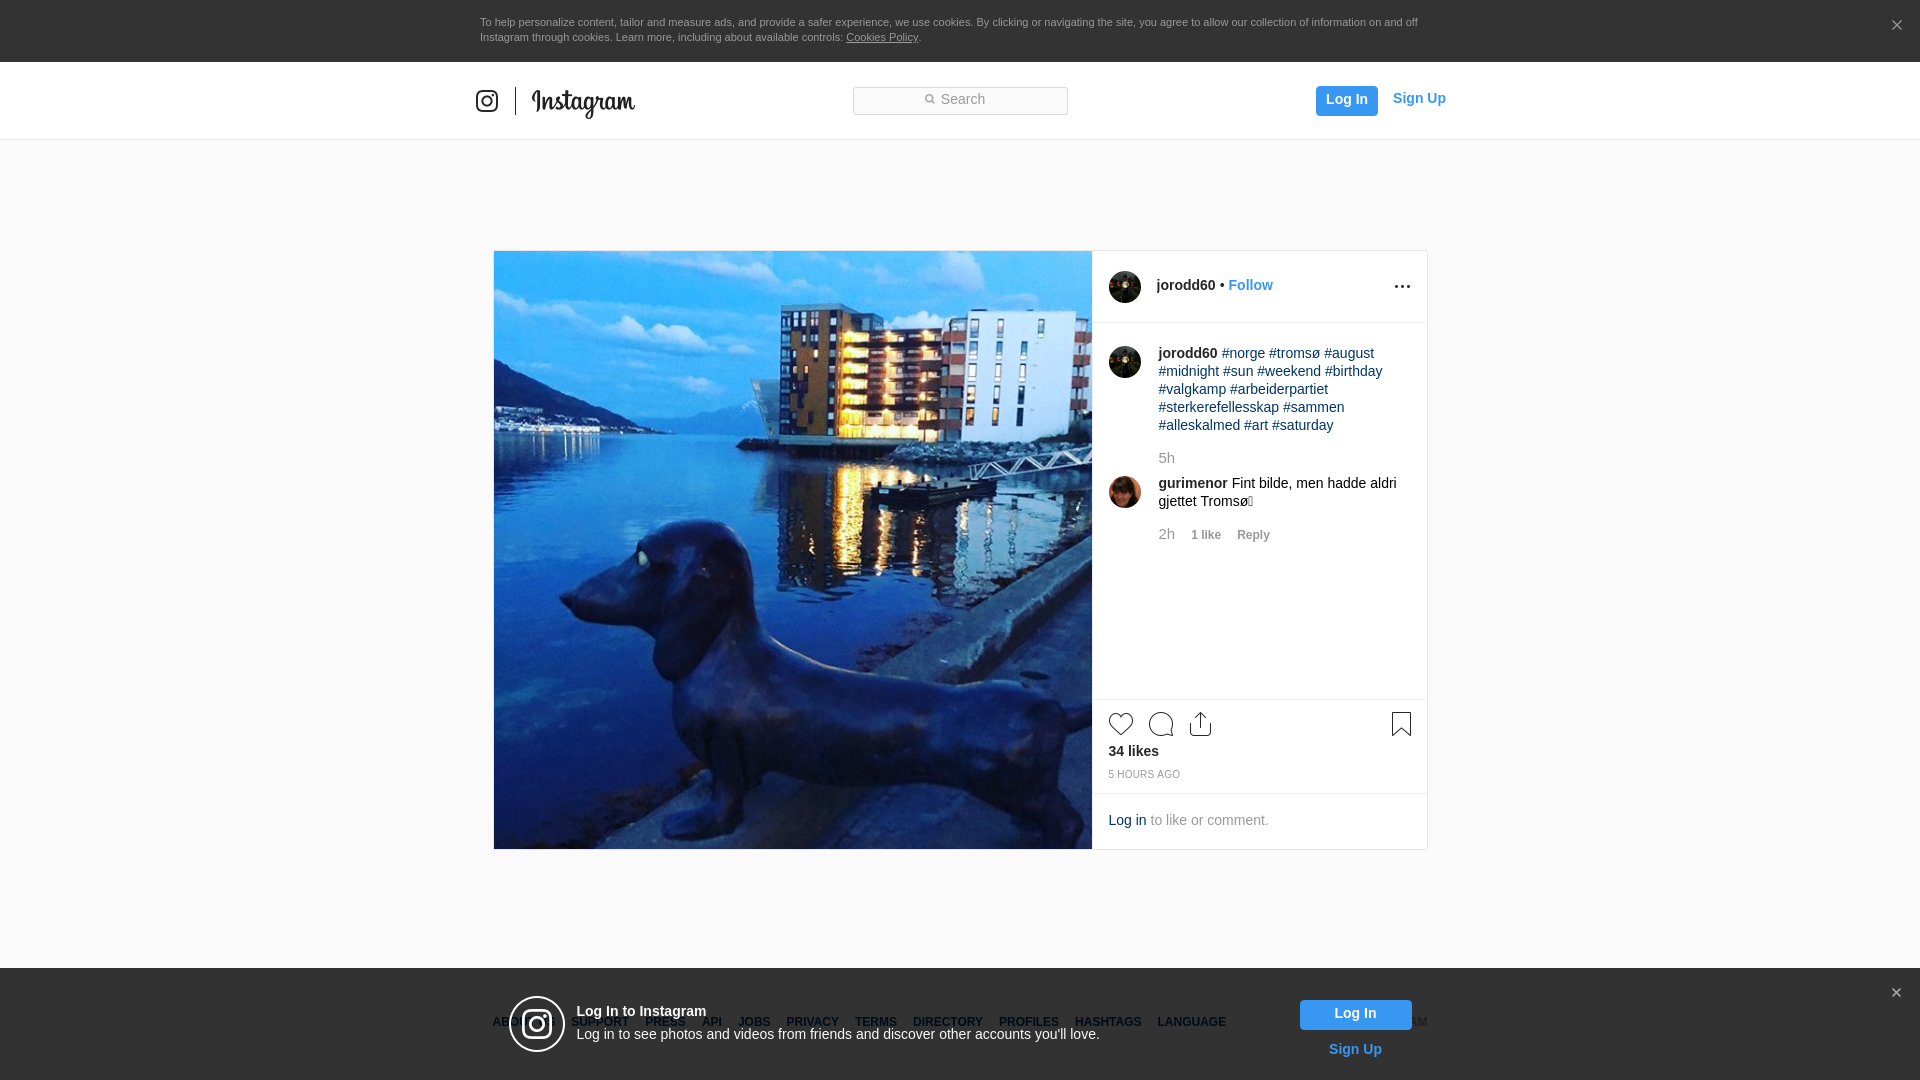Click the header Sign Up link
Screen dimensions: 1920x1080
pos(1418,98)
